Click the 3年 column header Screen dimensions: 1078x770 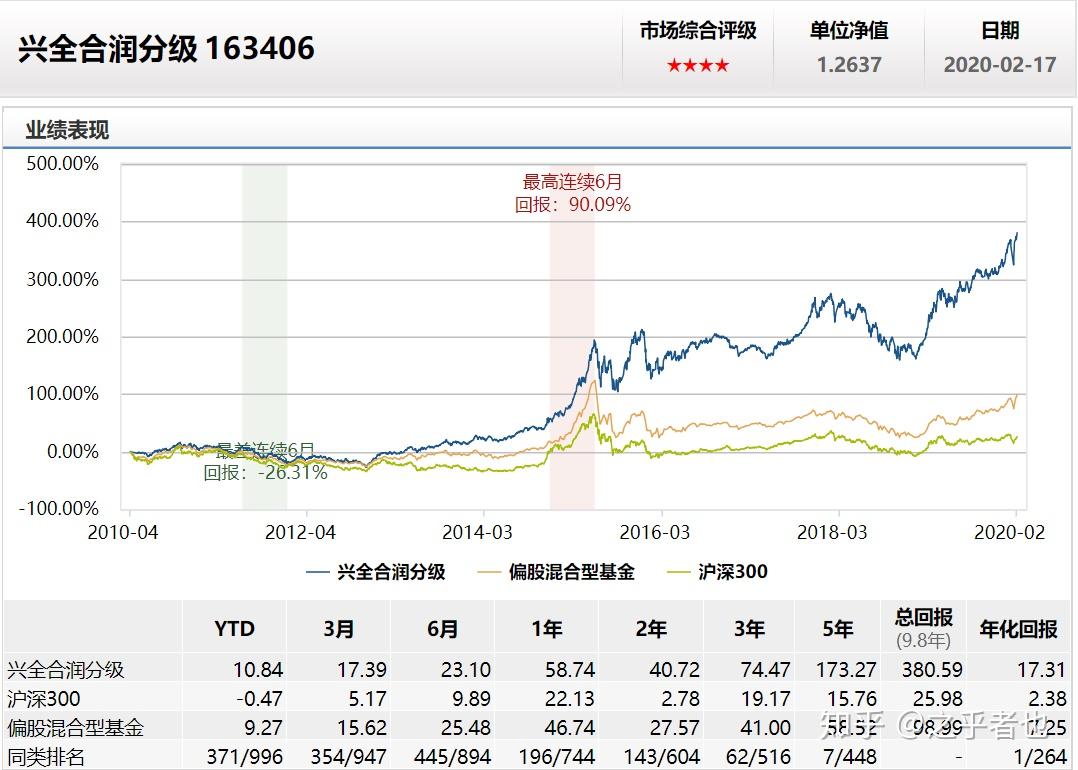point(749,629)
